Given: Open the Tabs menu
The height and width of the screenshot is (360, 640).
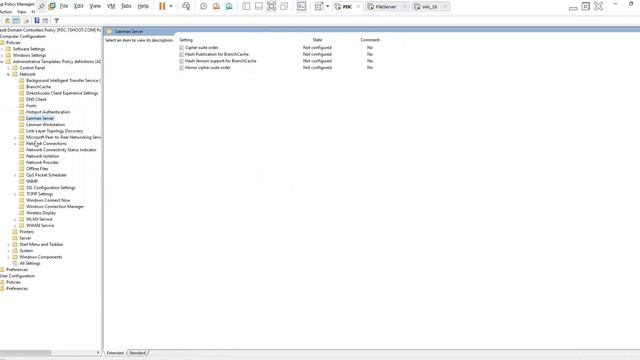Looking at the screenshot, I should 127,6.
